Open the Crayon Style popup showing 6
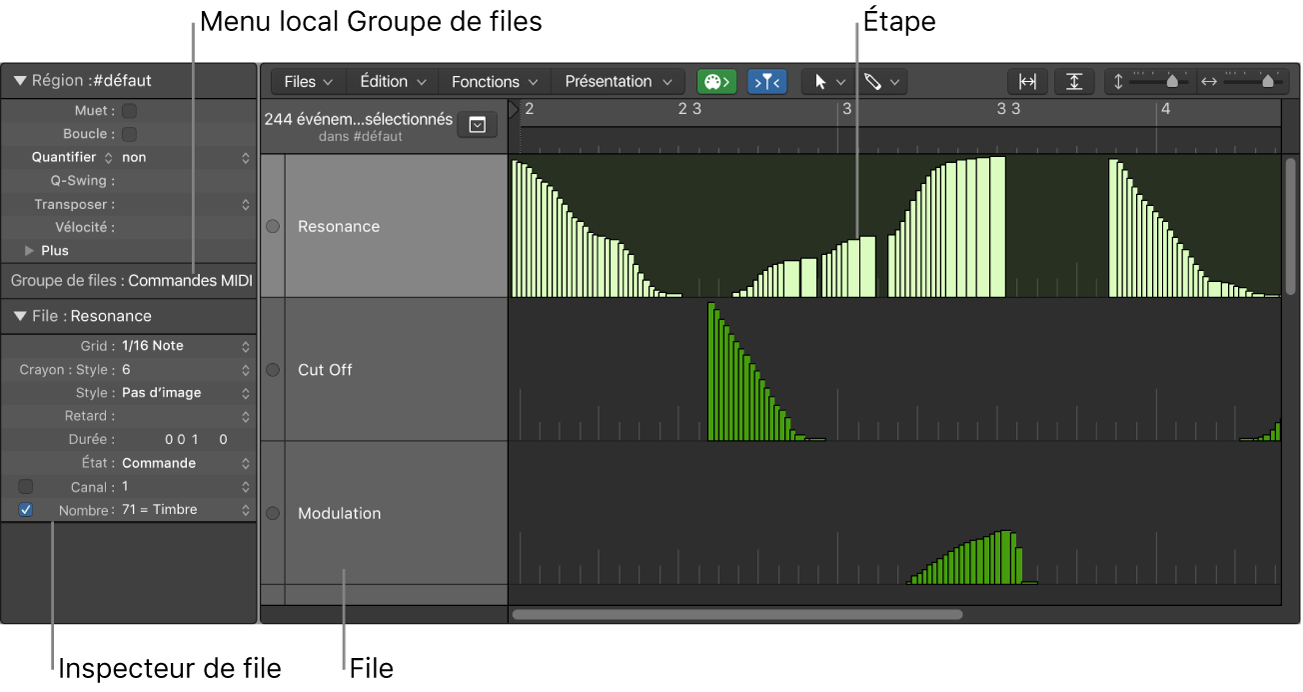The height and width of the screenshot is (692, 1303). (186, 370)
